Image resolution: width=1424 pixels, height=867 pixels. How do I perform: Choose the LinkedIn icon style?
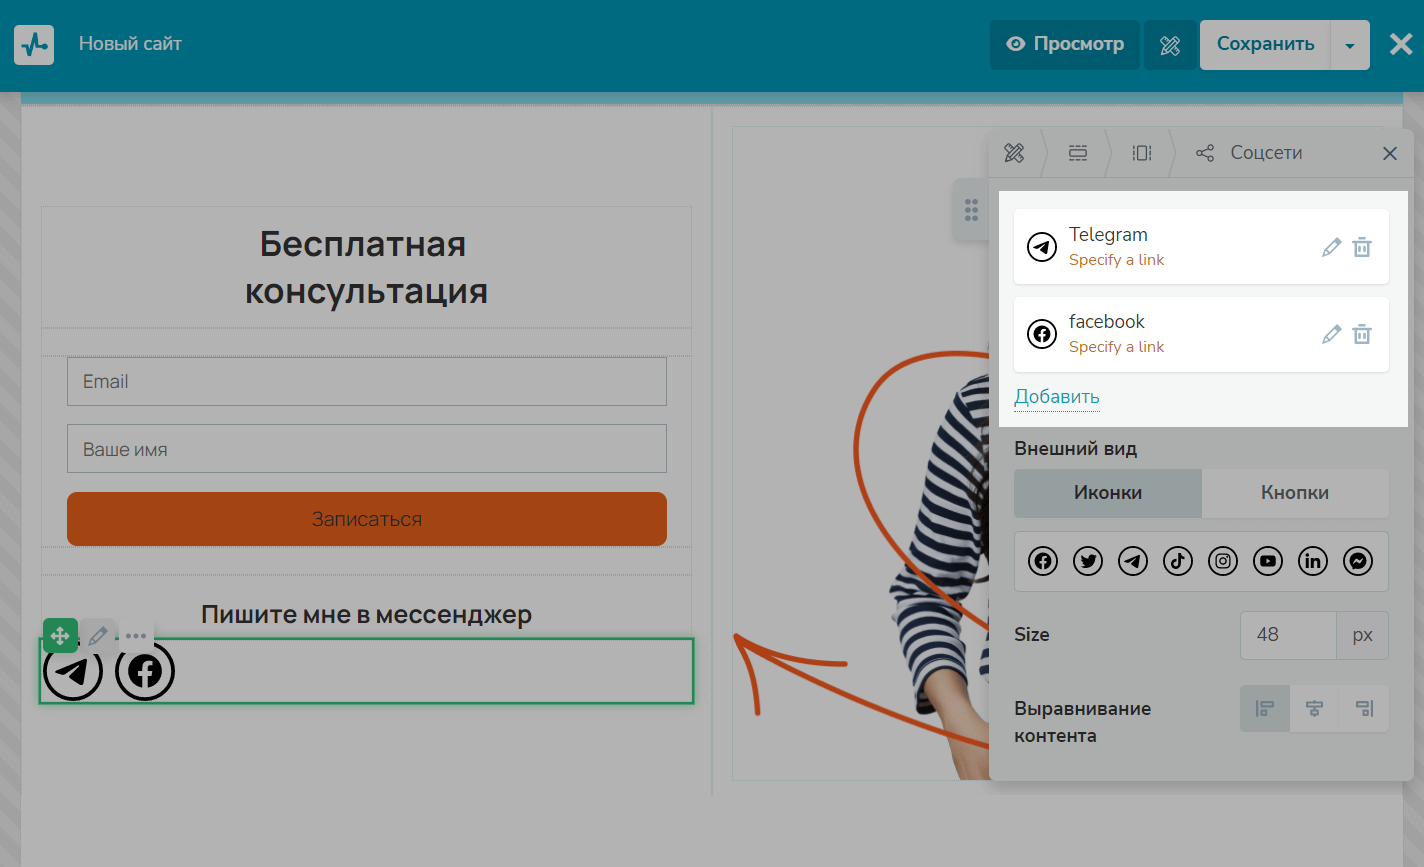click(1313, 561)
